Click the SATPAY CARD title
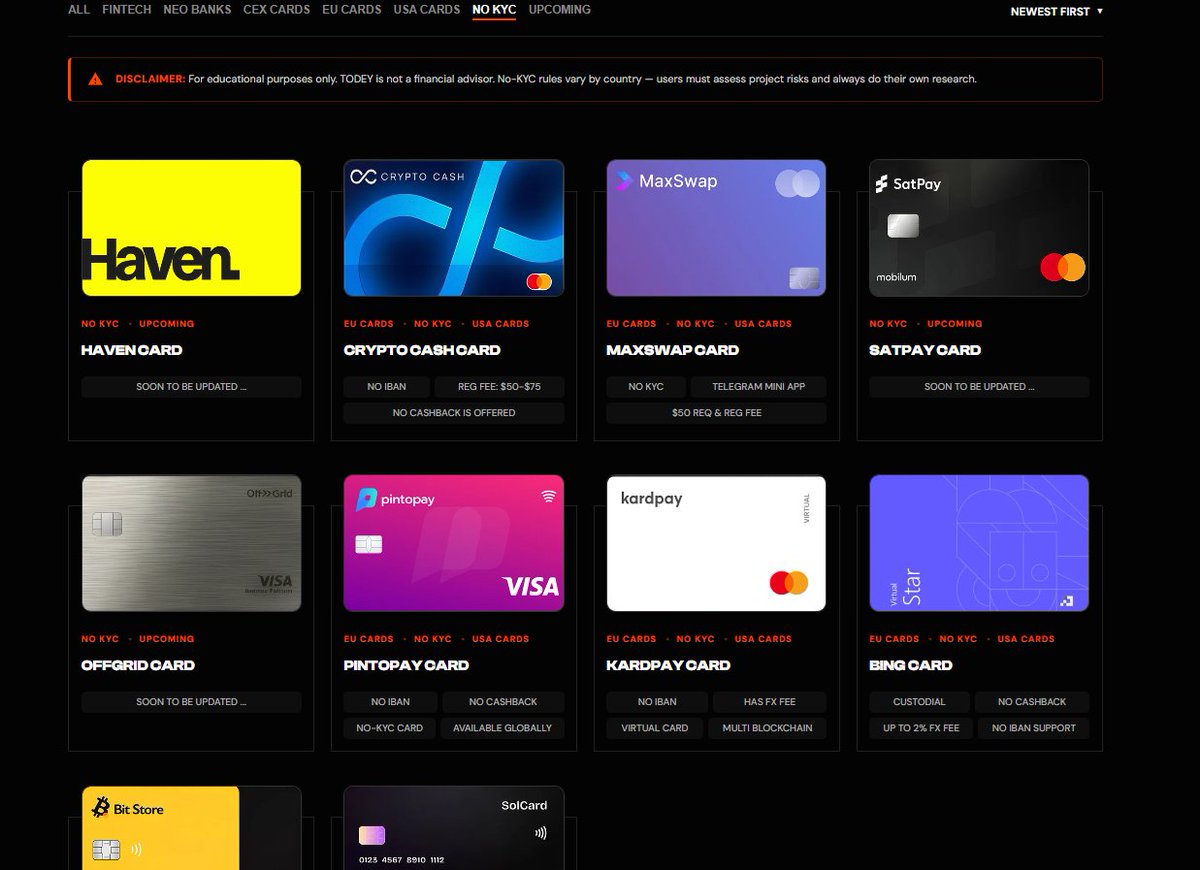Image resolution: width=1200 pixels, height=870 pixels. point(925,350)
